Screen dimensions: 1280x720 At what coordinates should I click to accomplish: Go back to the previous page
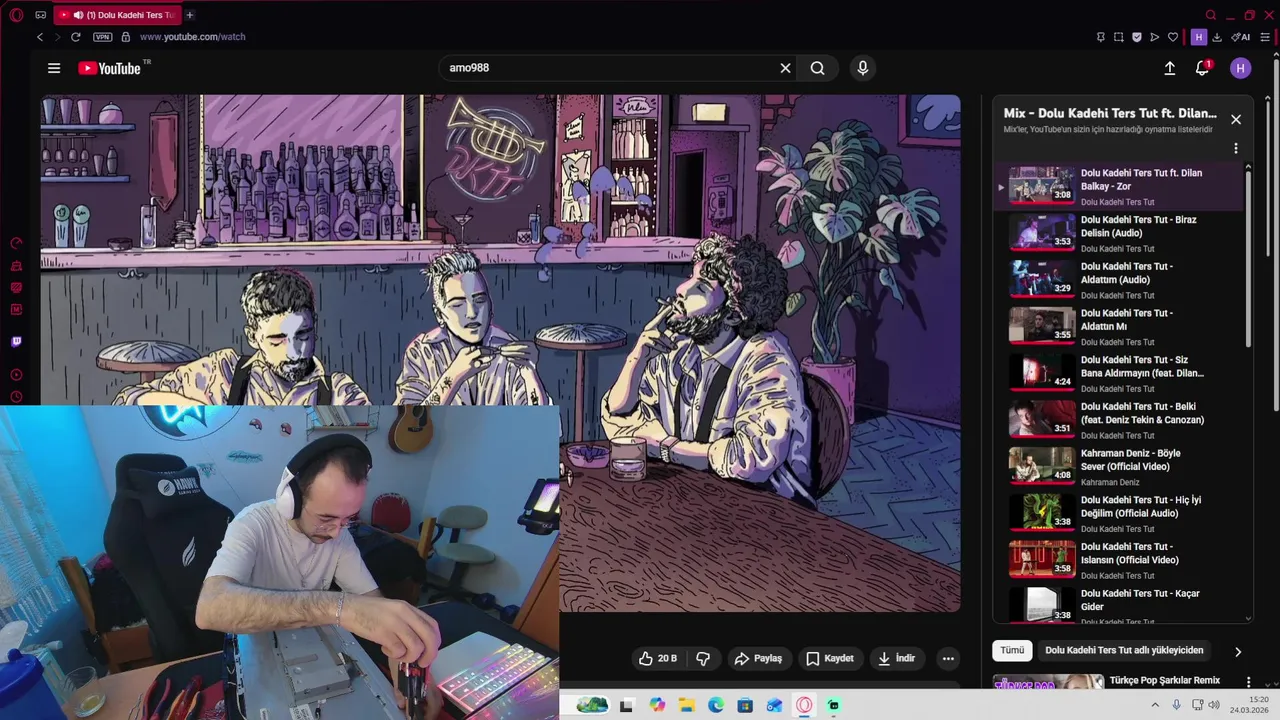point(40,37)
